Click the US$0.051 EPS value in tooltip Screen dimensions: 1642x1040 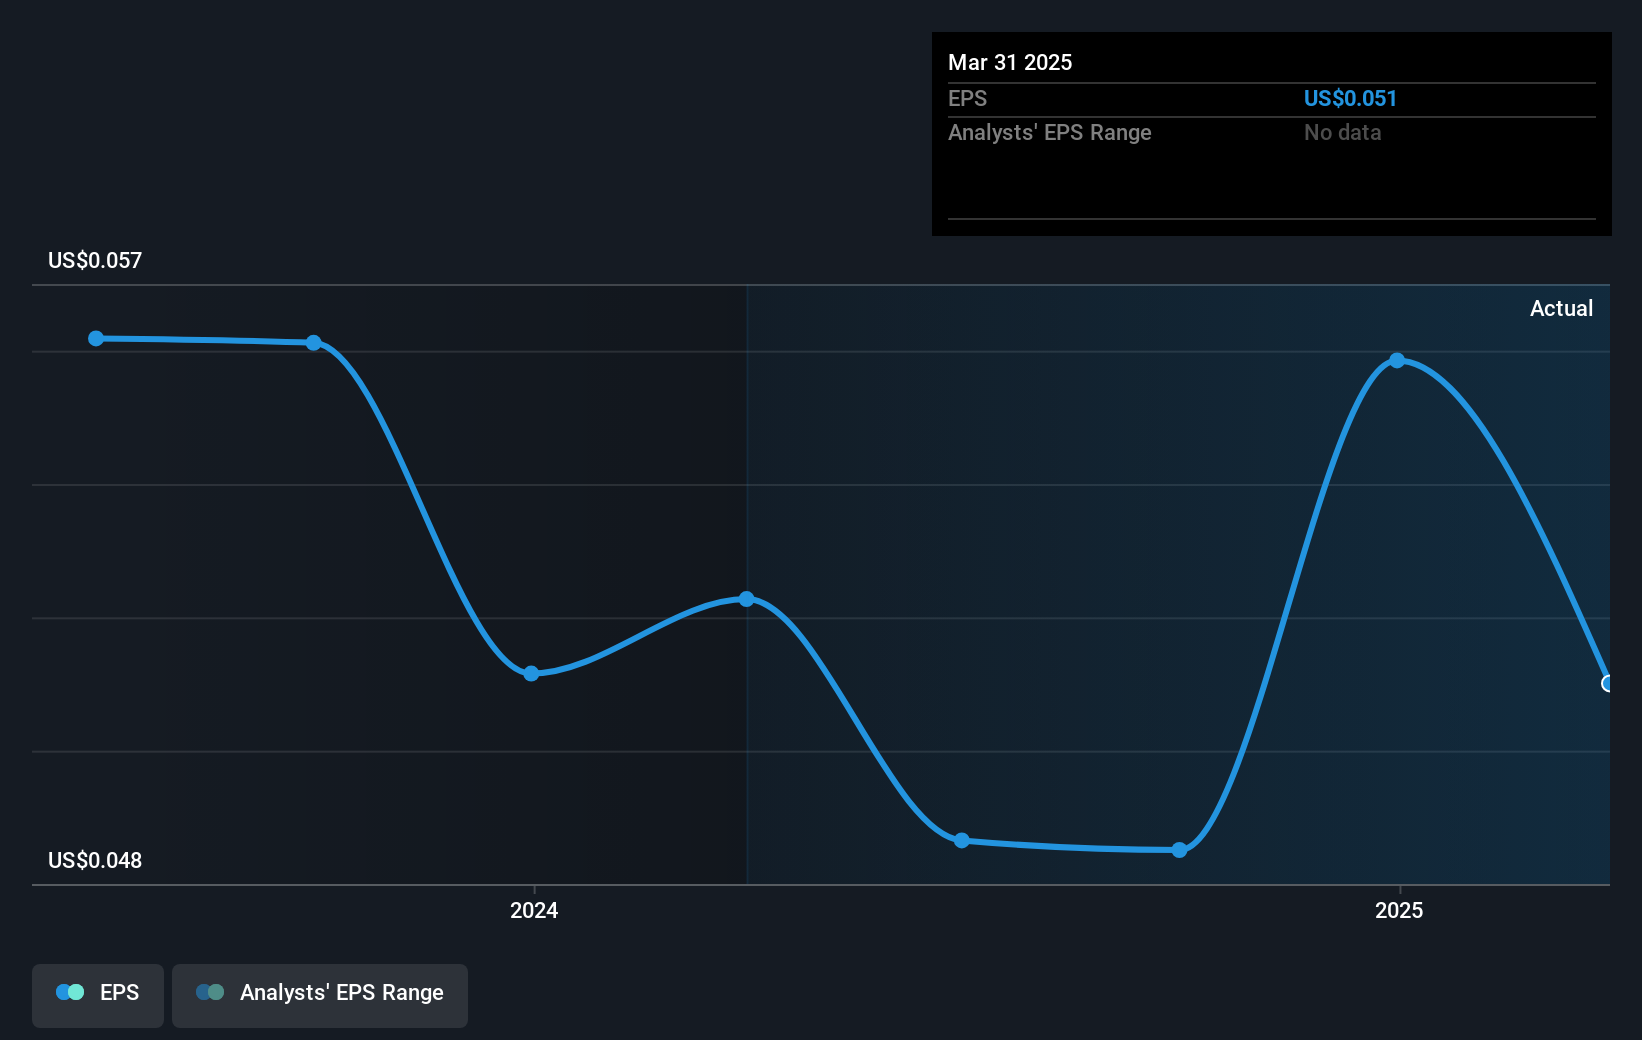pyautogui.click(x=1350, y=99)
